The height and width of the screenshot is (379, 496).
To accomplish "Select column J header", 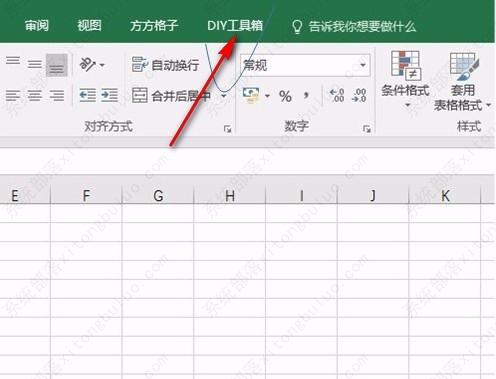I will [x=373, y=195].
